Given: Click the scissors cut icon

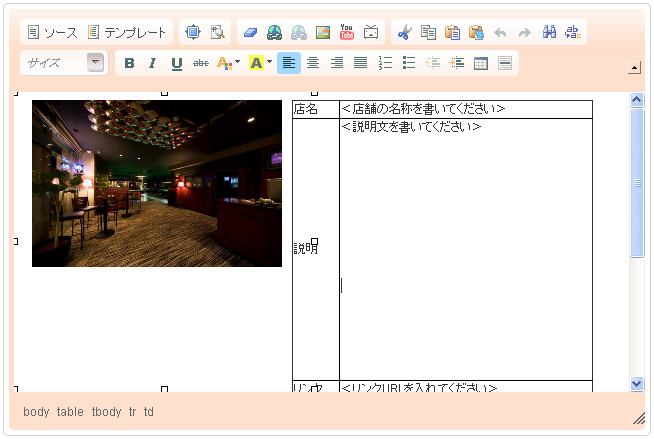Looking at the screenshot, I should point(404,33).
